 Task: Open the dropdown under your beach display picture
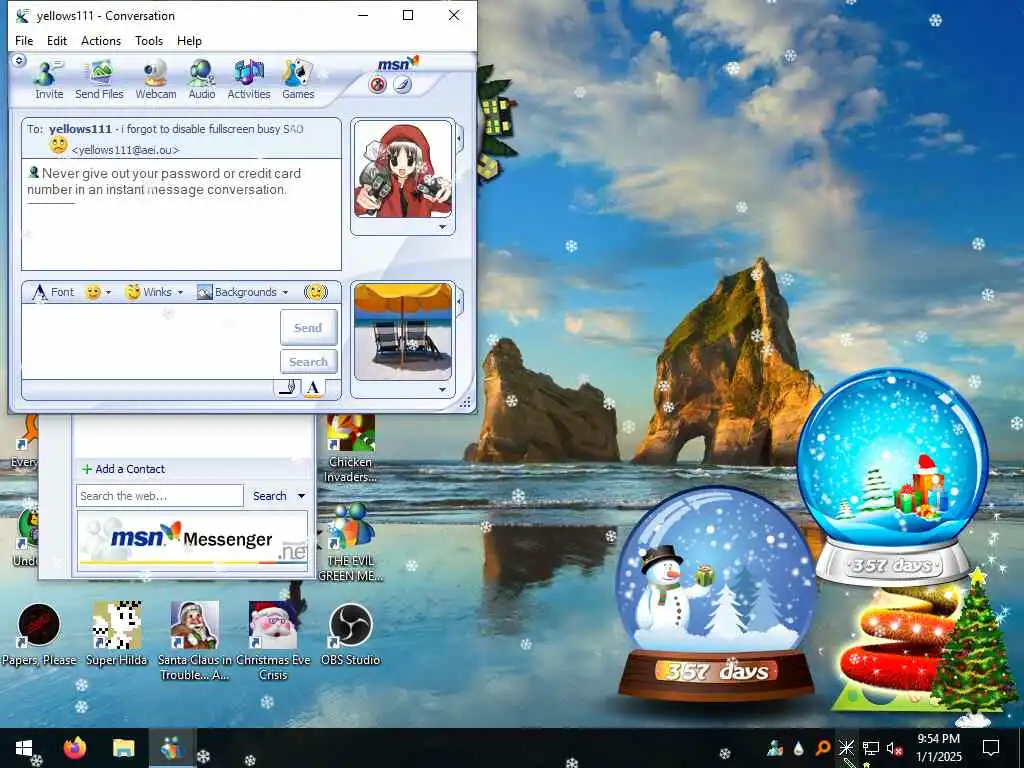442,390
